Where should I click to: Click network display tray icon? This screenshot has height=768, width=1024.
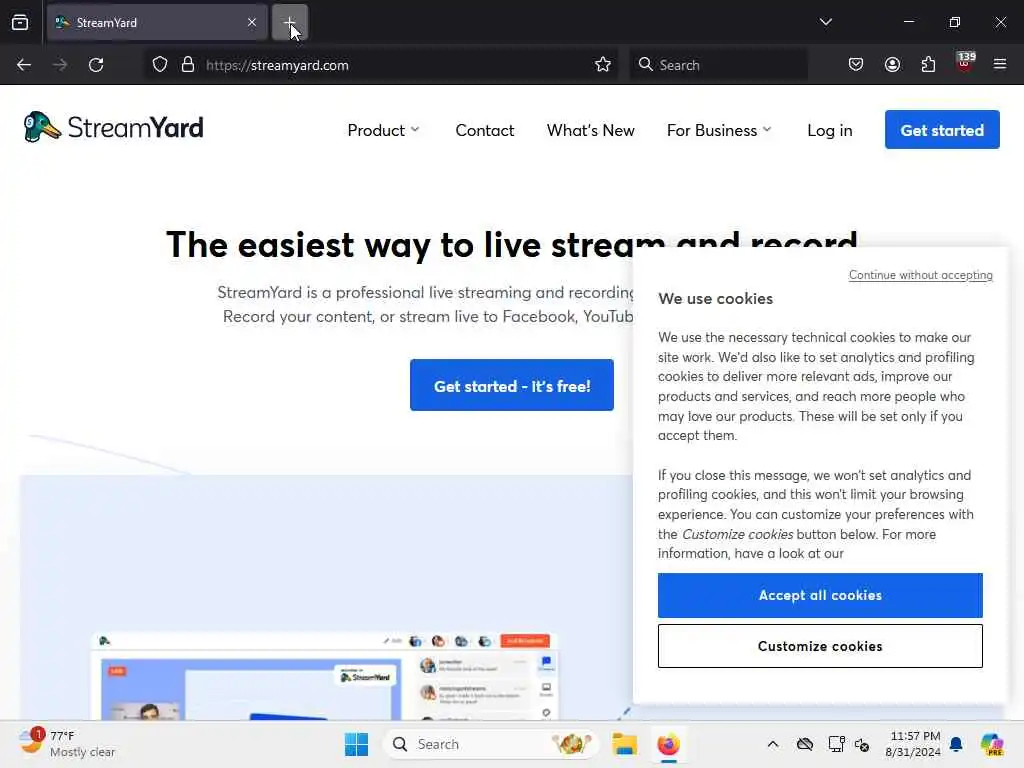836,744
